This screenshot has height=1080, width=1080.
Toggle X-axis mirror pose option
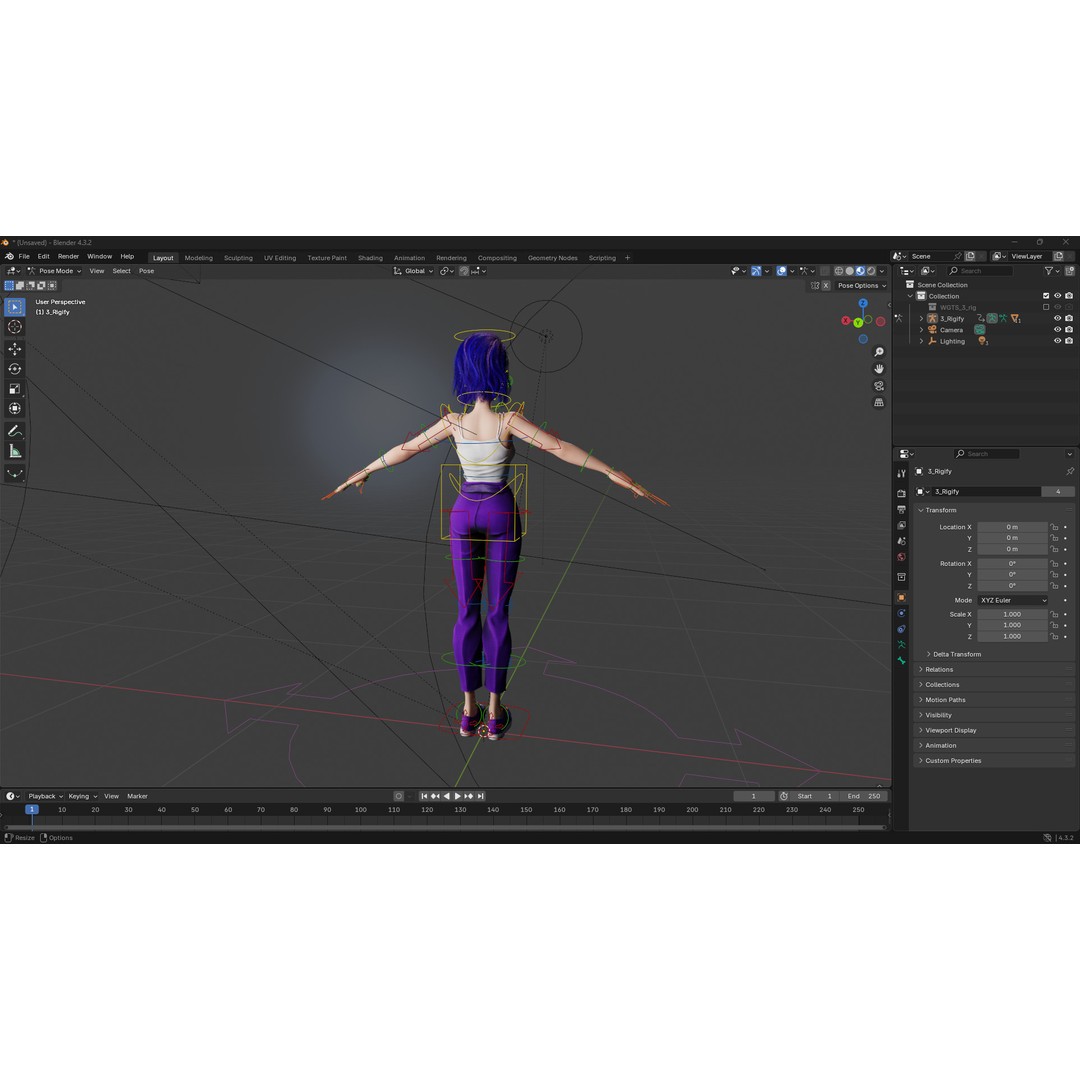click(x=825, y=286)
